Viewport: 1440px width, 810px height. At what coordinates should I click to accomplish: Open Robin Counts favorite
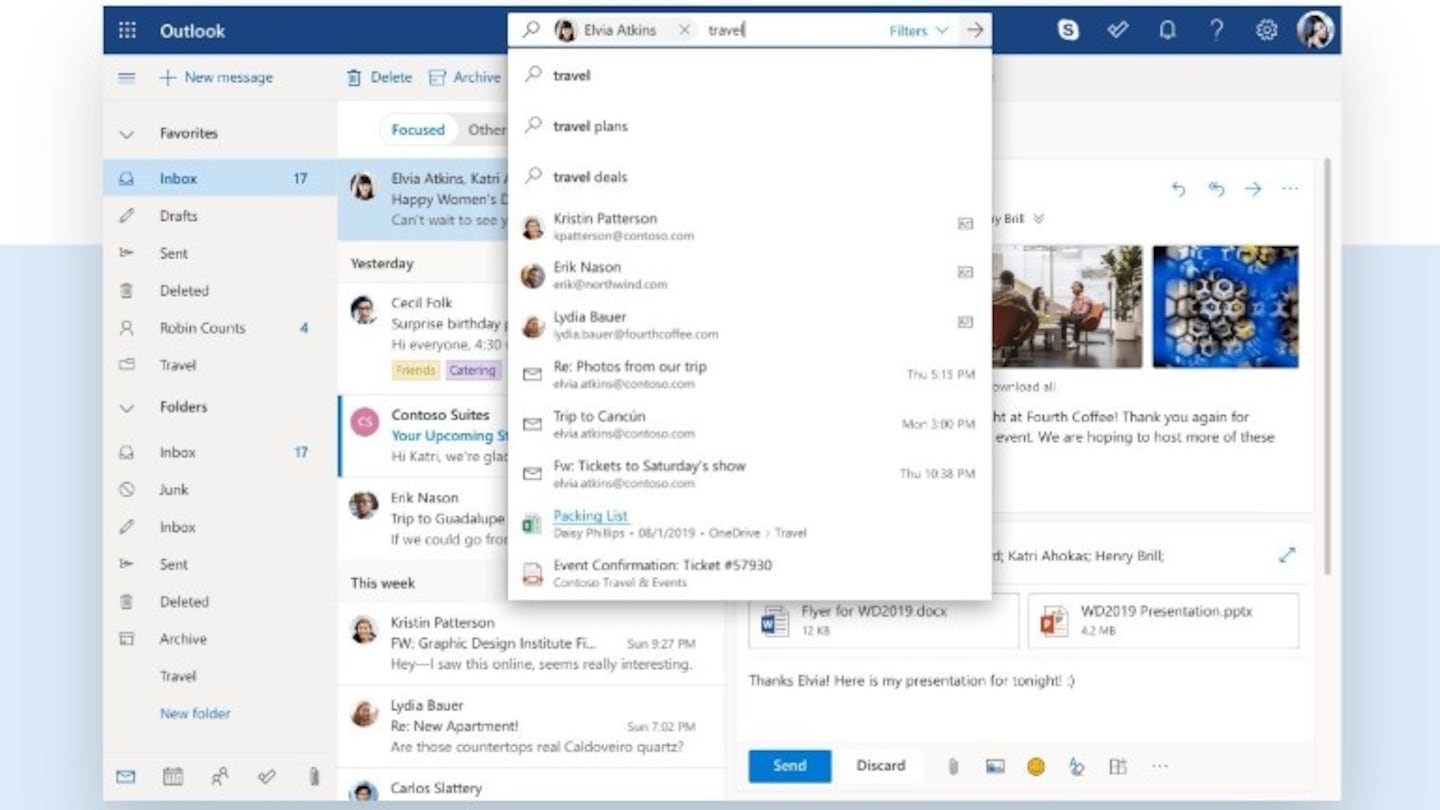(220, 328)
